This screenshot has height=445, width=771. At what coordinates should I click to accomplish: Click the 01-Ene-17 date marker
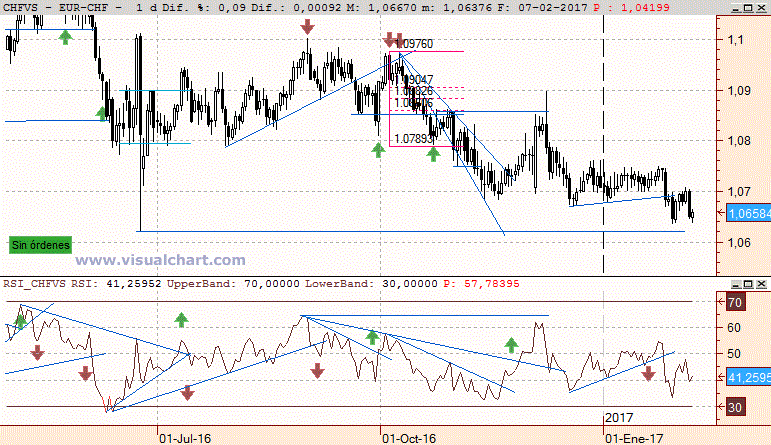pyautogui.click(x=634, y=439)
